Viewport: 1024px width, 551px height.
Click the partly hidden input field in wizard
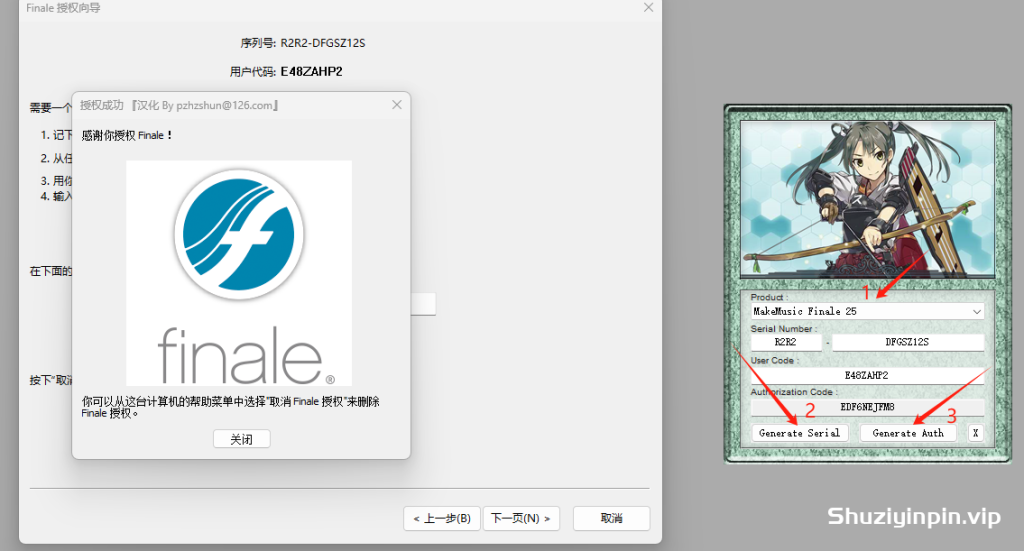point(423,304)
